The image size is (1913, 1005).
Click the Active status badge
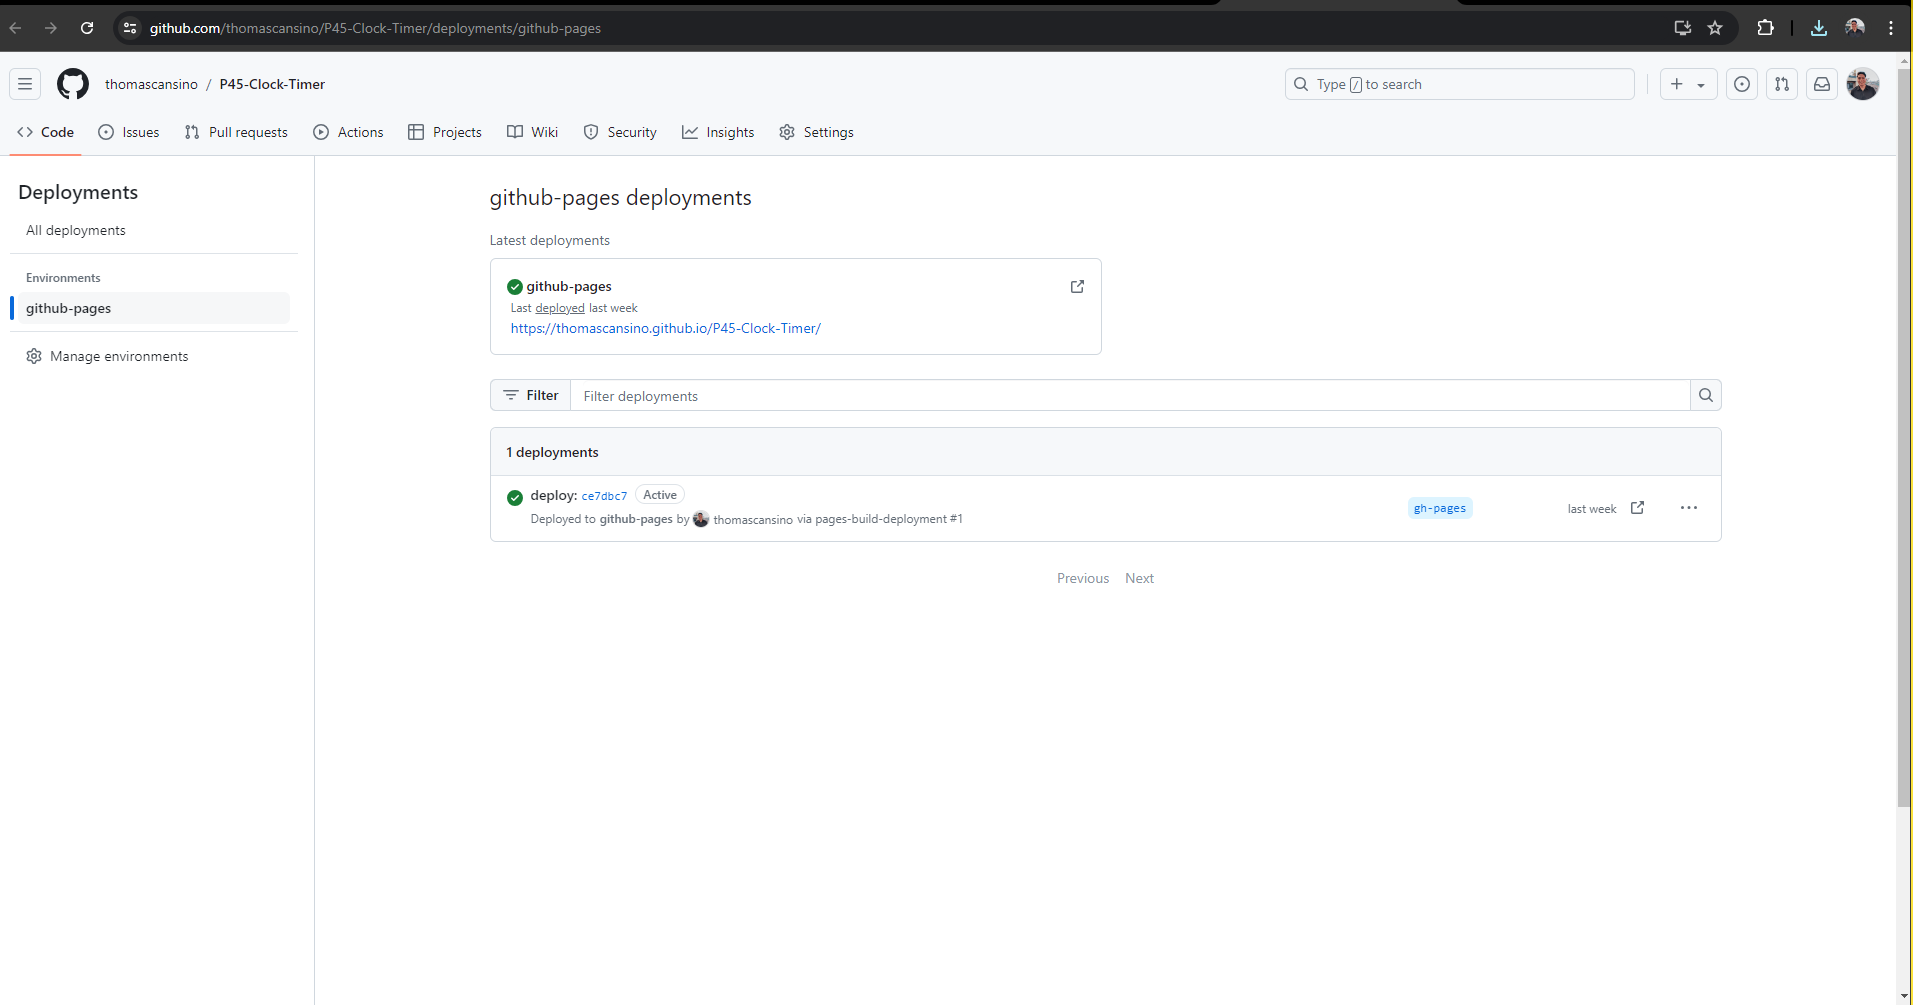pyautogui.click(x=660, y=495)
